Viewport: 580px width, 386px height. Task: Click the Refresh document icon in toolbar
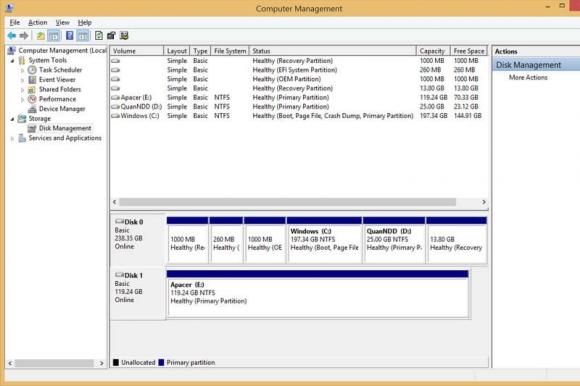pos(99,36)
